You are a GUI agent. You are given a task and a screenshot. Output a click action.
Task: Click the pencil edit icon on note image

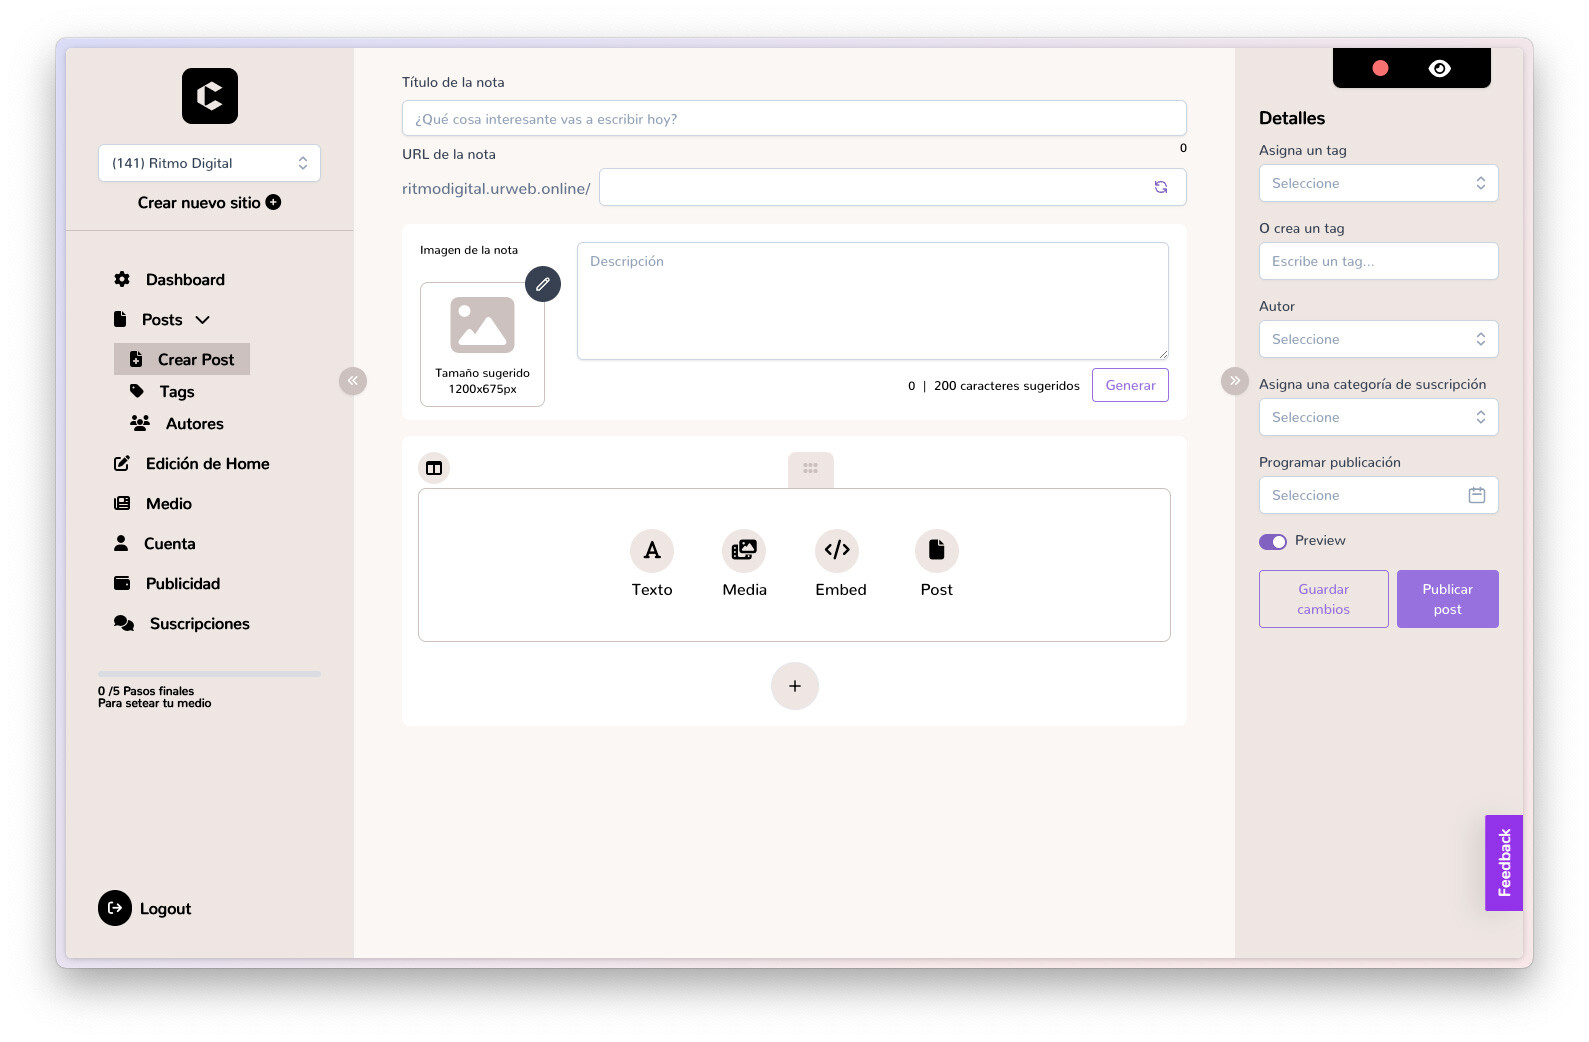(x=543, y=284)
